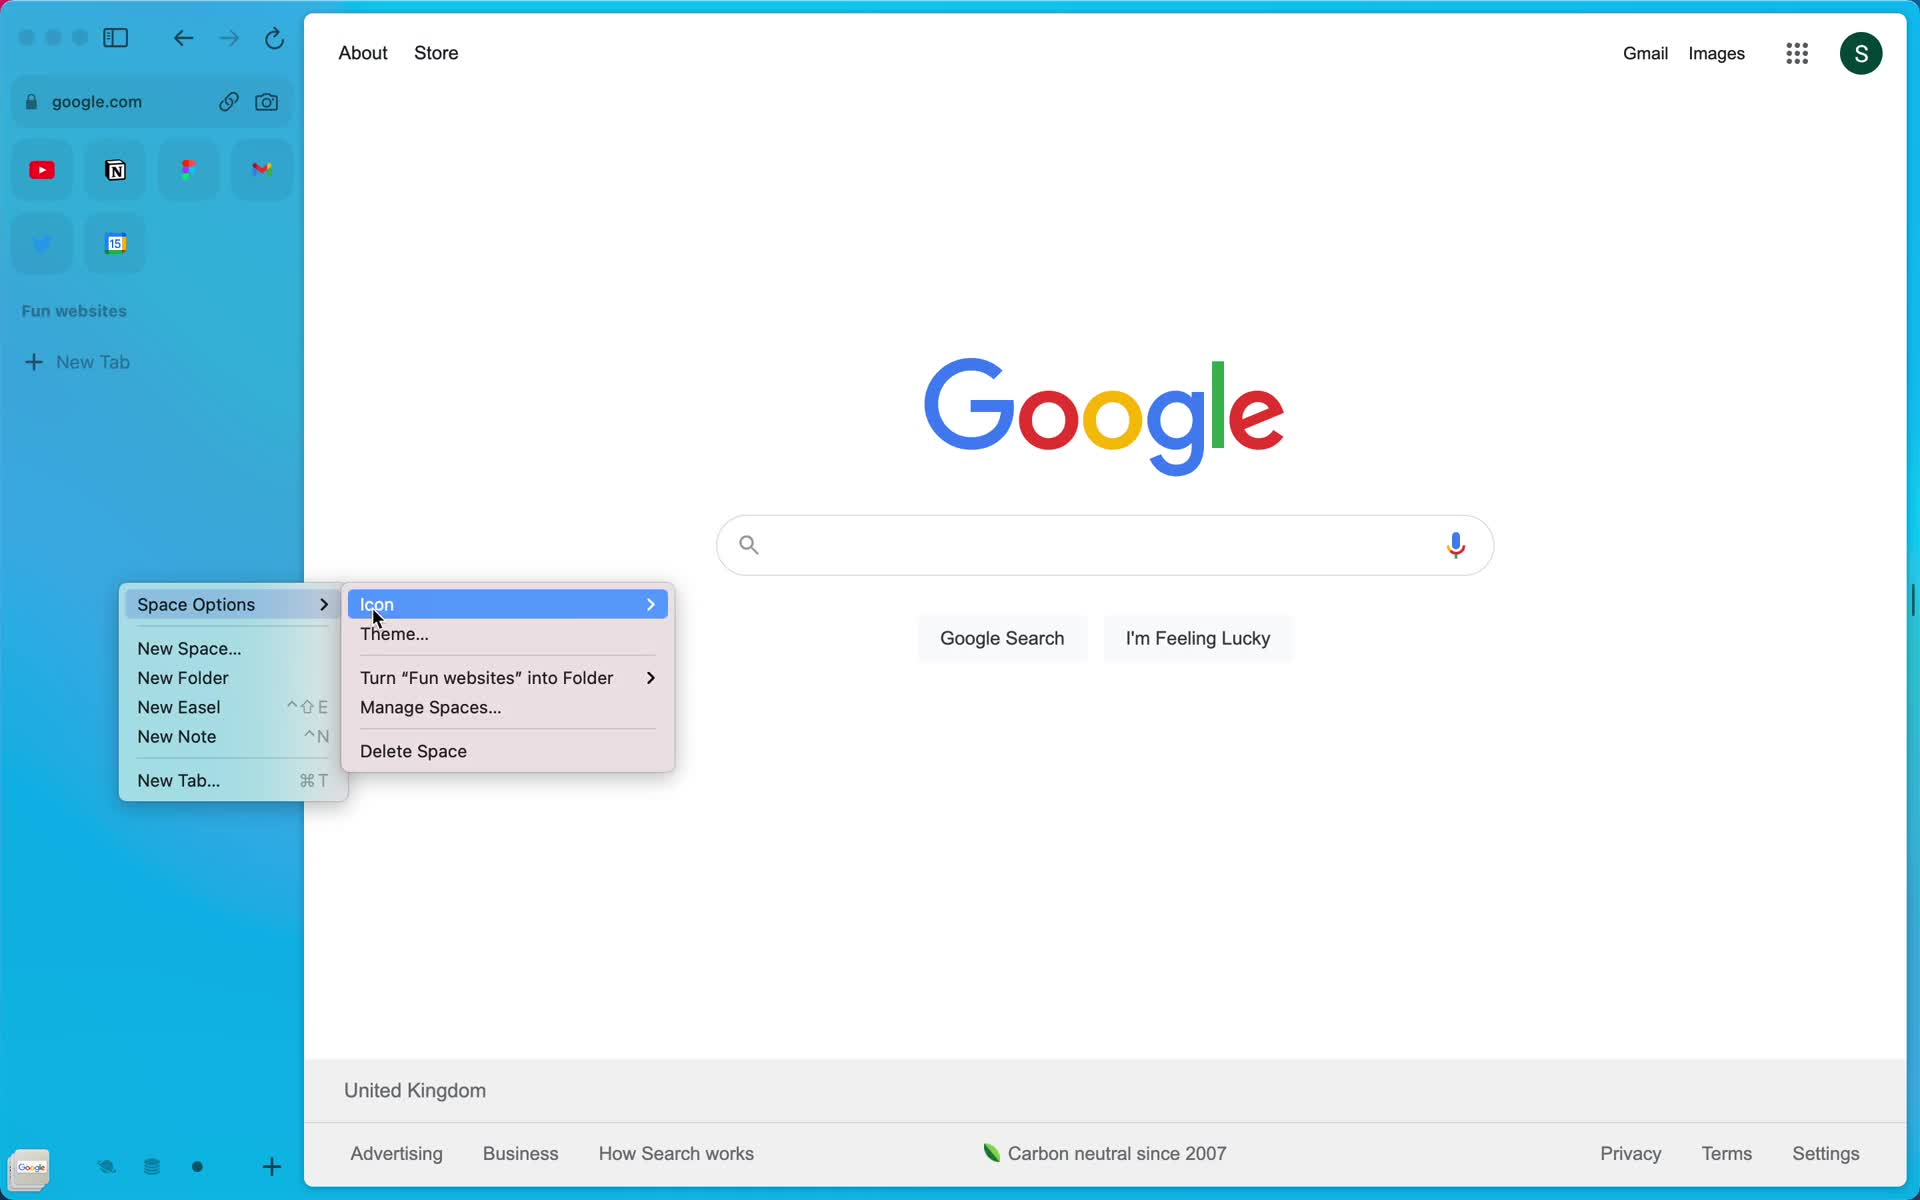The width and height of the screenshot is (1920, 1200).
Task: Toggle camera capture icon in address bar
Action: click(267, 101)
